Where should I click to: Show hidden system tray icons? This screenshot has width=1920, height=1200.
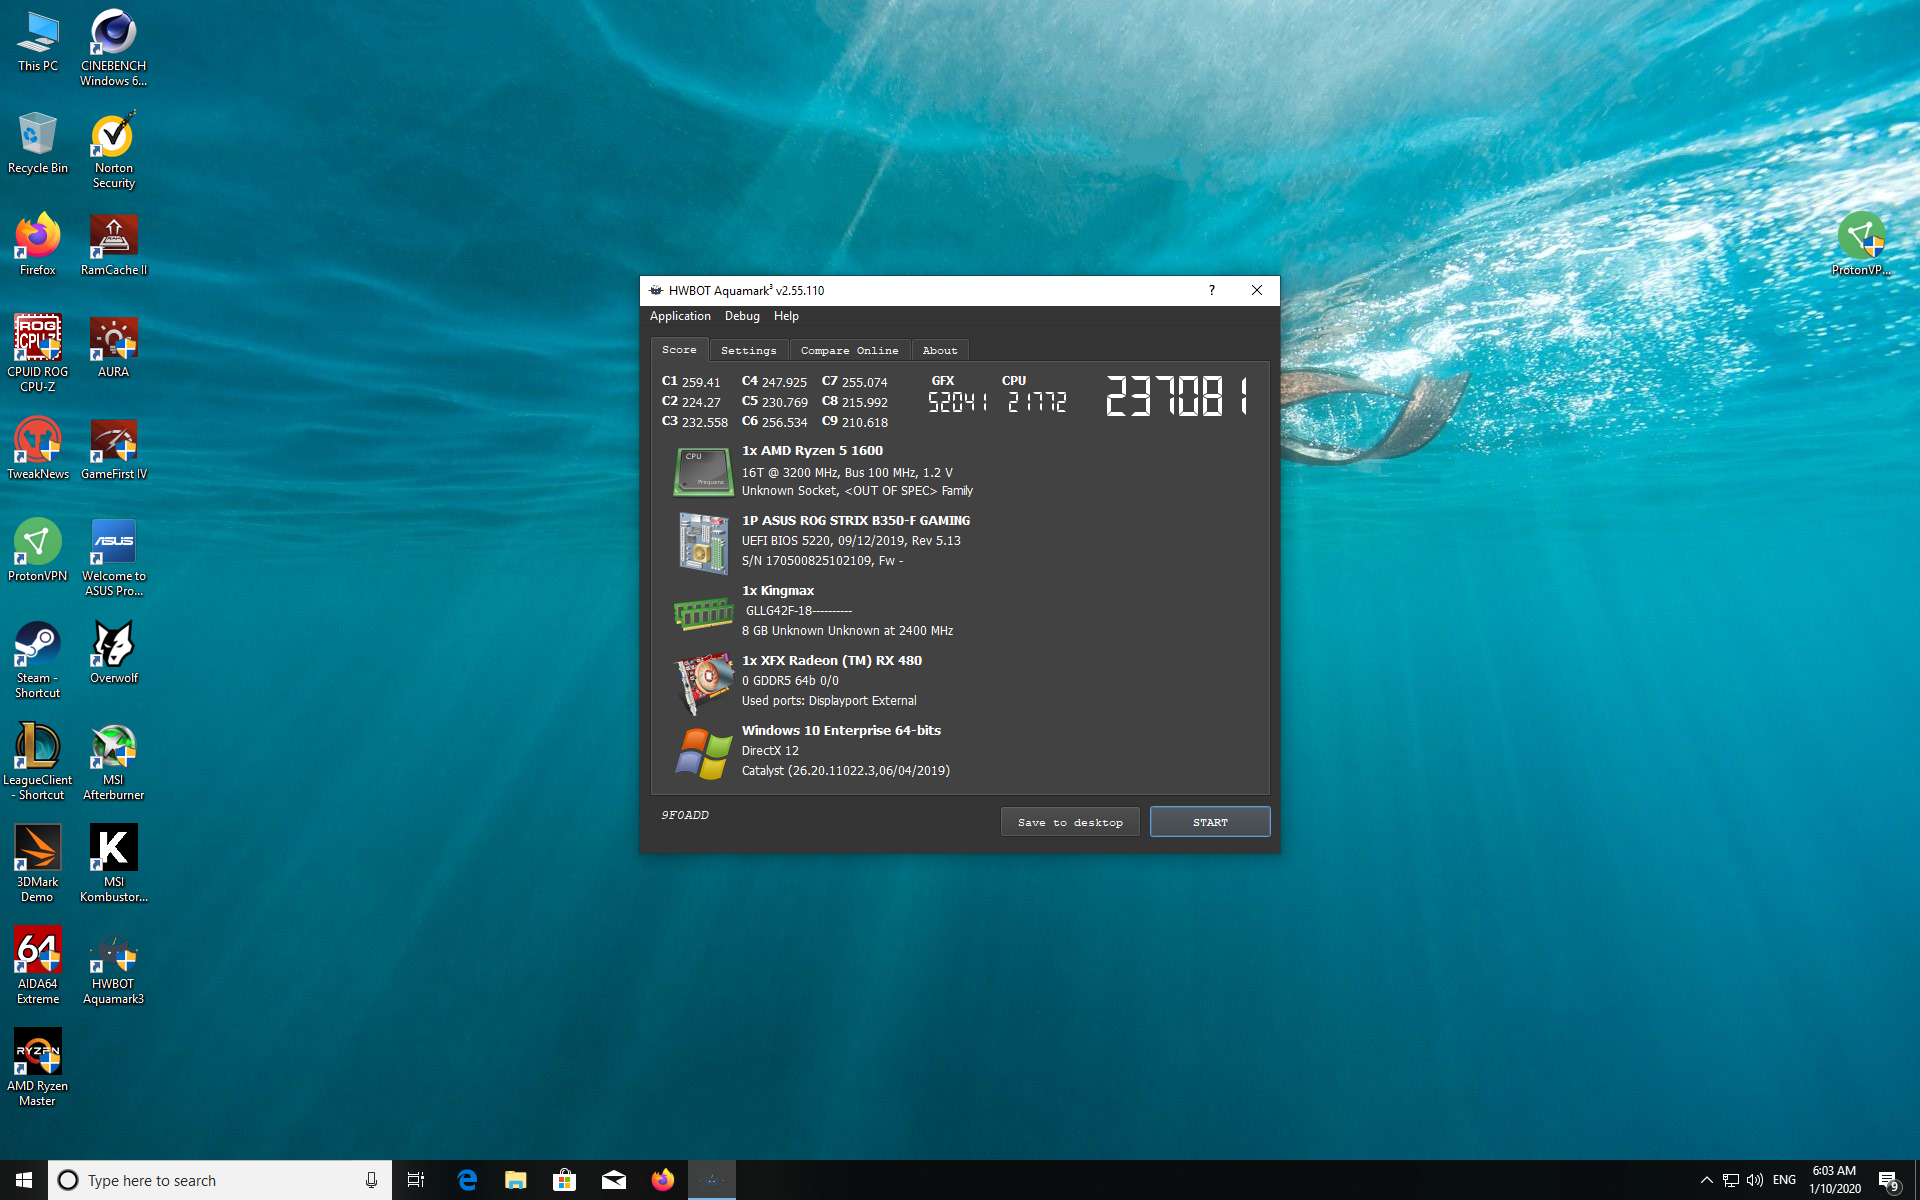pos(1706,1180)
